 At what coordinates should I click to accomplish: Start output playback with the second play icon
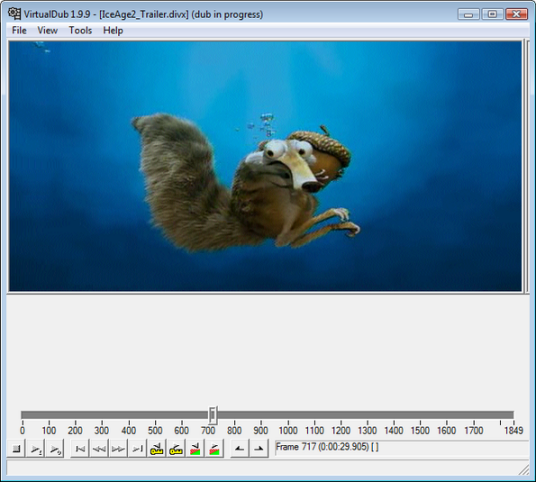(55, 448)
